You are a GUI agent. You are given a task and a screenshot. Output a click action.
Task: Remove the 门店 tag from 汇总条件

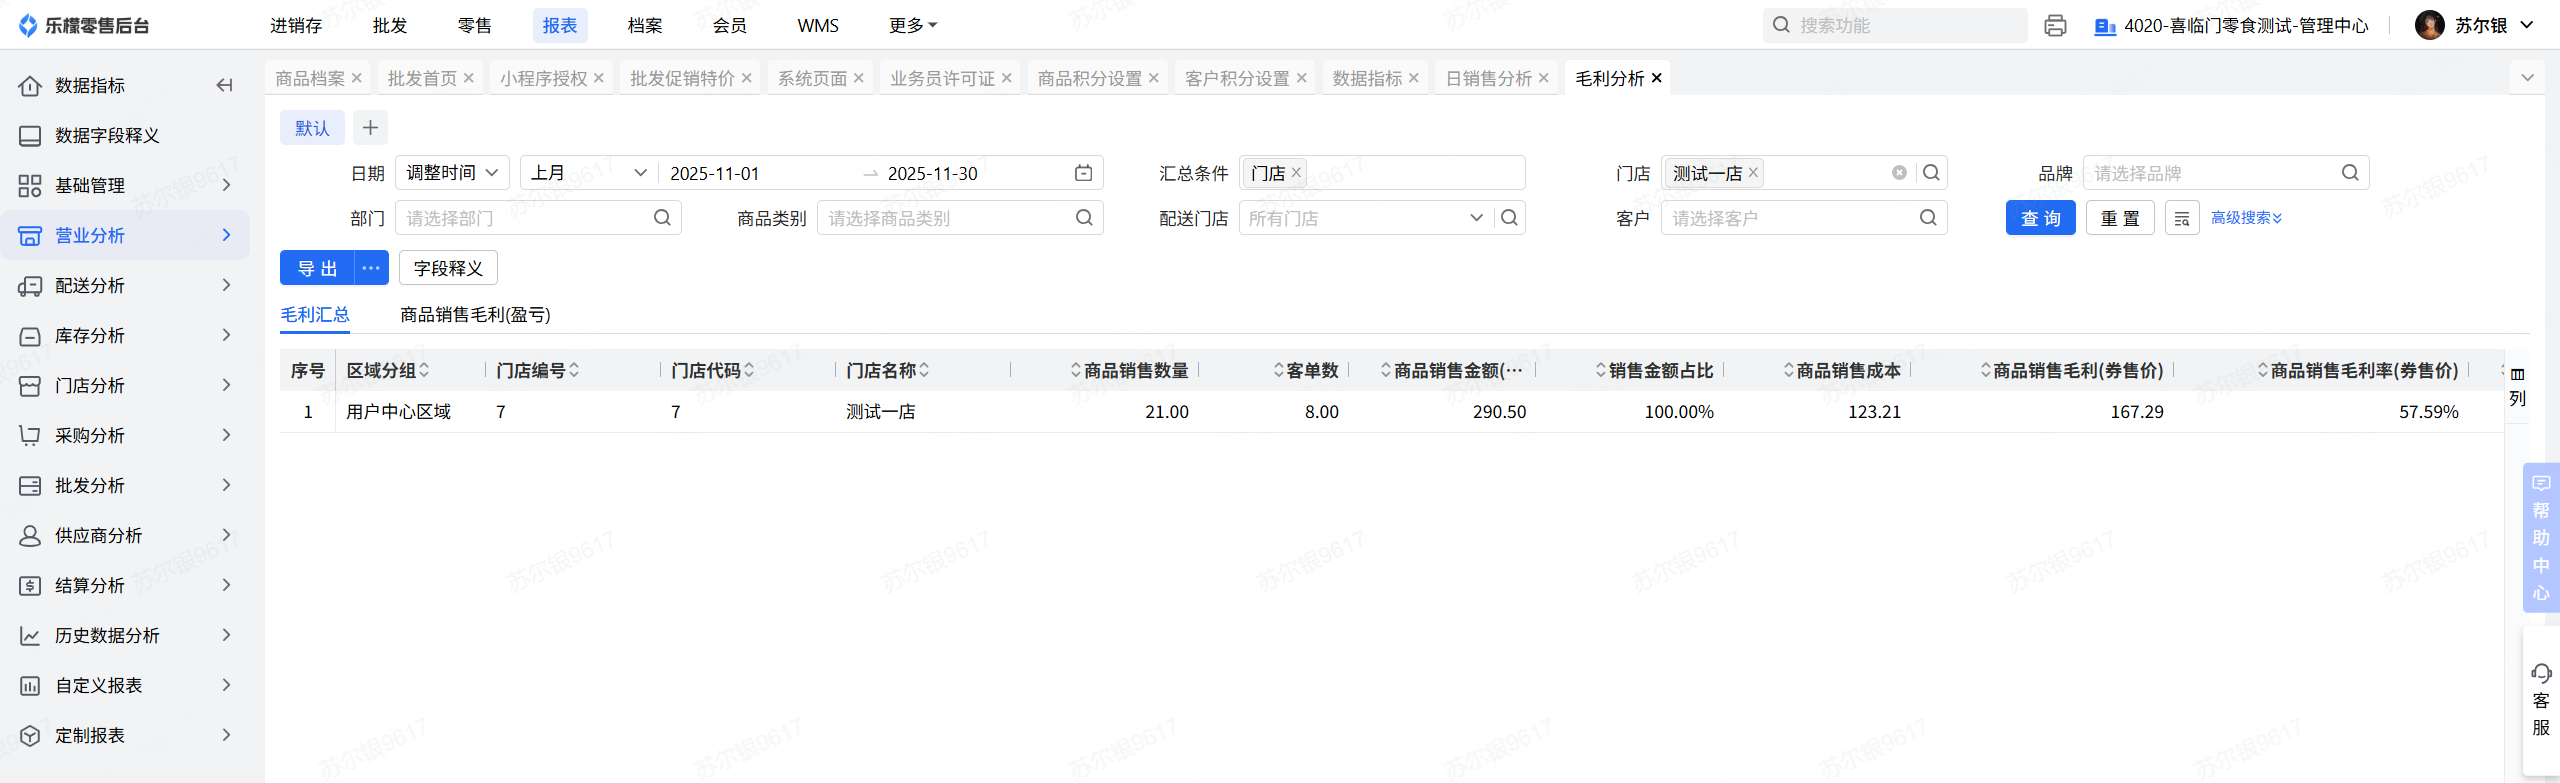click(x=1296, y=172)
